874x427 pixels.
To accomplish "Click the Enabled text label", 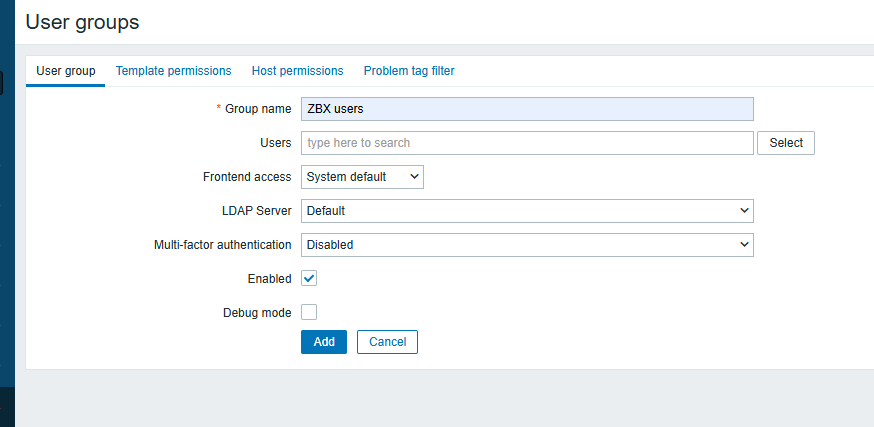I will coord(269,279).
